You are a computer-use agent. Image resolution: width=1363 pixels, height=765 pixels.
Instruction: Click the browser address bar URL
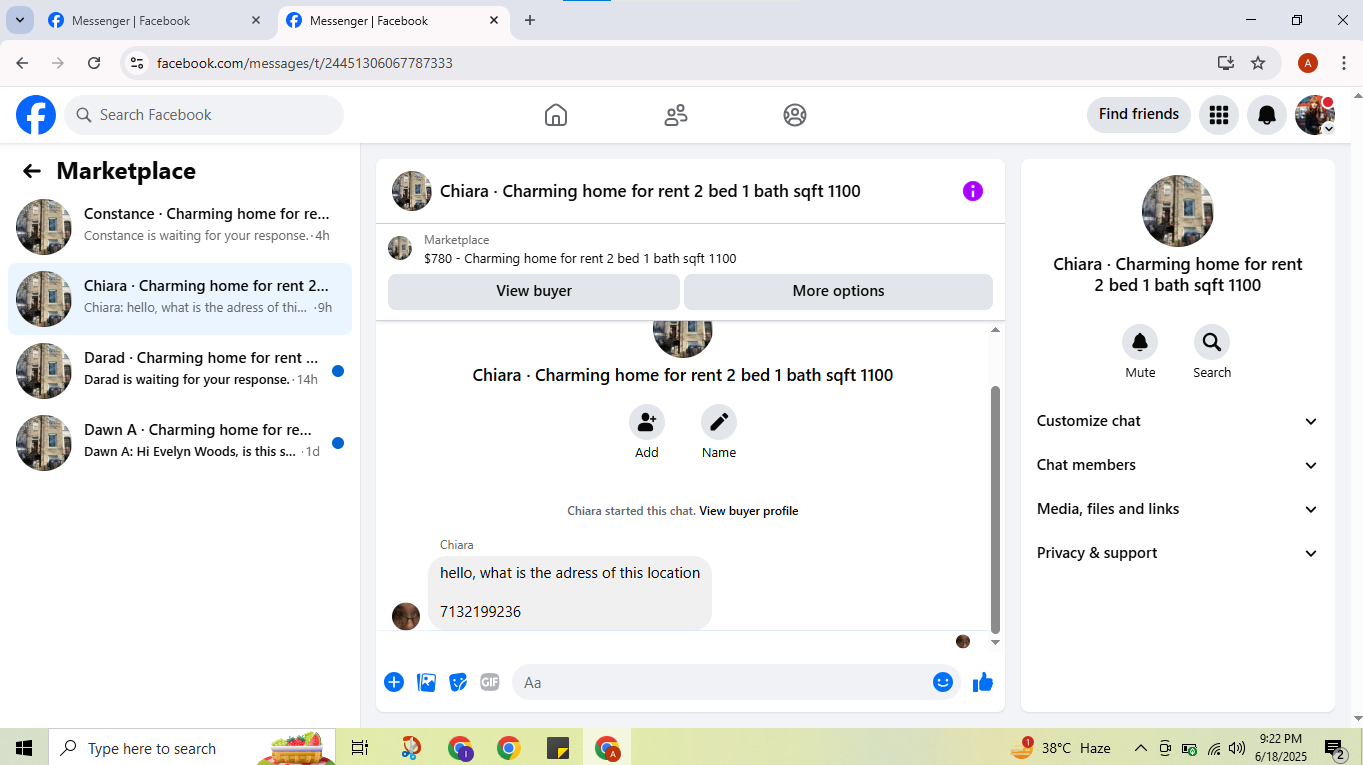(x=305, y=63)
